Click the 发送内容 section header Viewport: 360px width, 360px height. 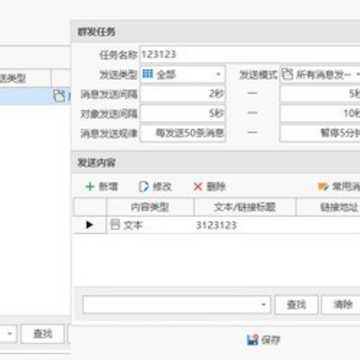216,163
